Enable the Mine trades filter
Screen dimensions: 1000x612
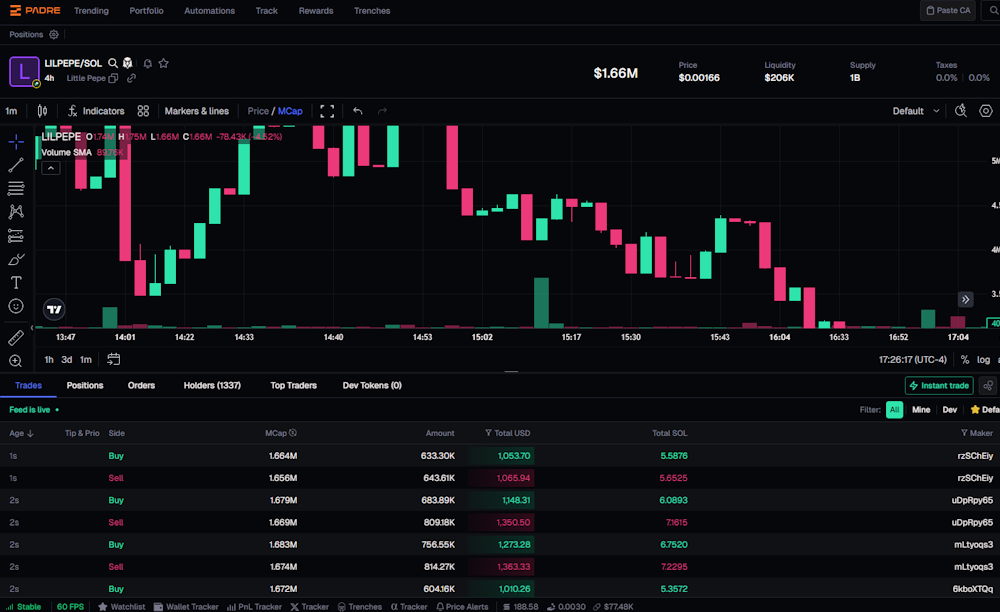click(x=921, y=409)
